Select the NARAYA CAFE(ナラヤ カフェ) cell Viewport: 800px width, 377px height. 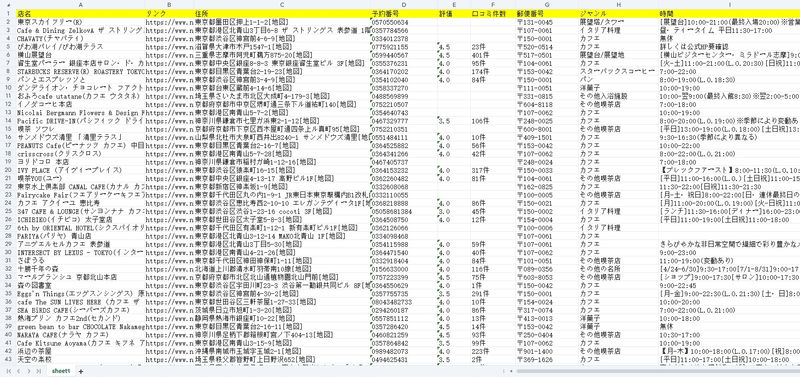point(80,335)
